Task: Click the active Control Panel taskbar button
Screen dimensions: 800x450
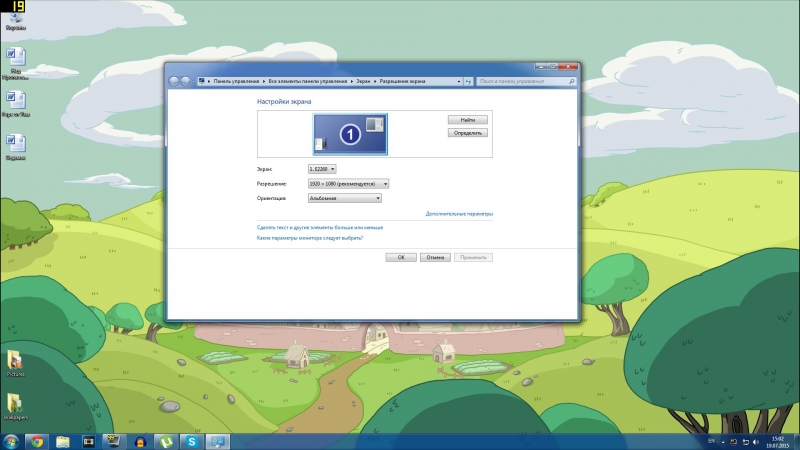Action: (217, 442)
